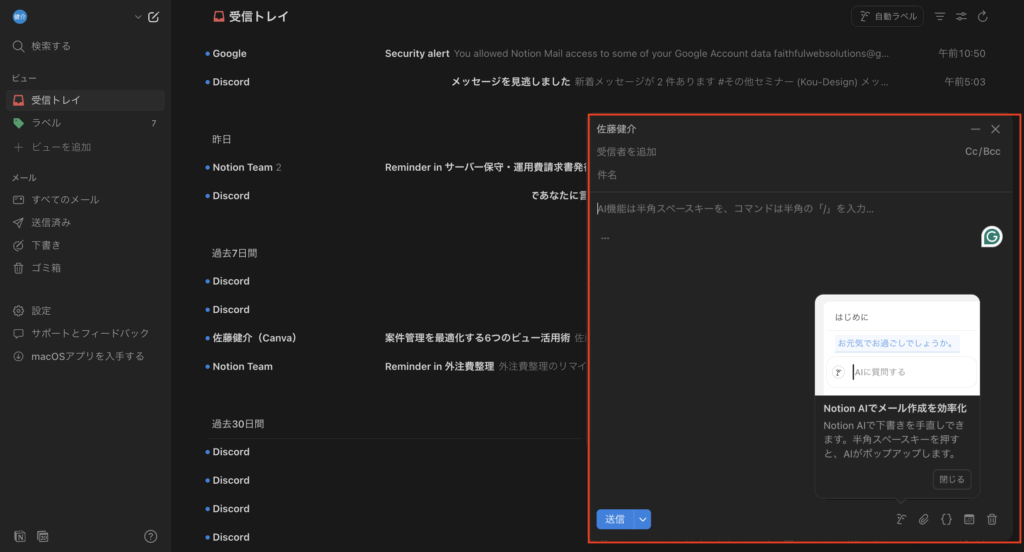Open the Notion AI icon in compose toolbar
The width and height of the screenshot is (1024, 552).
click(x=901, y=519)
